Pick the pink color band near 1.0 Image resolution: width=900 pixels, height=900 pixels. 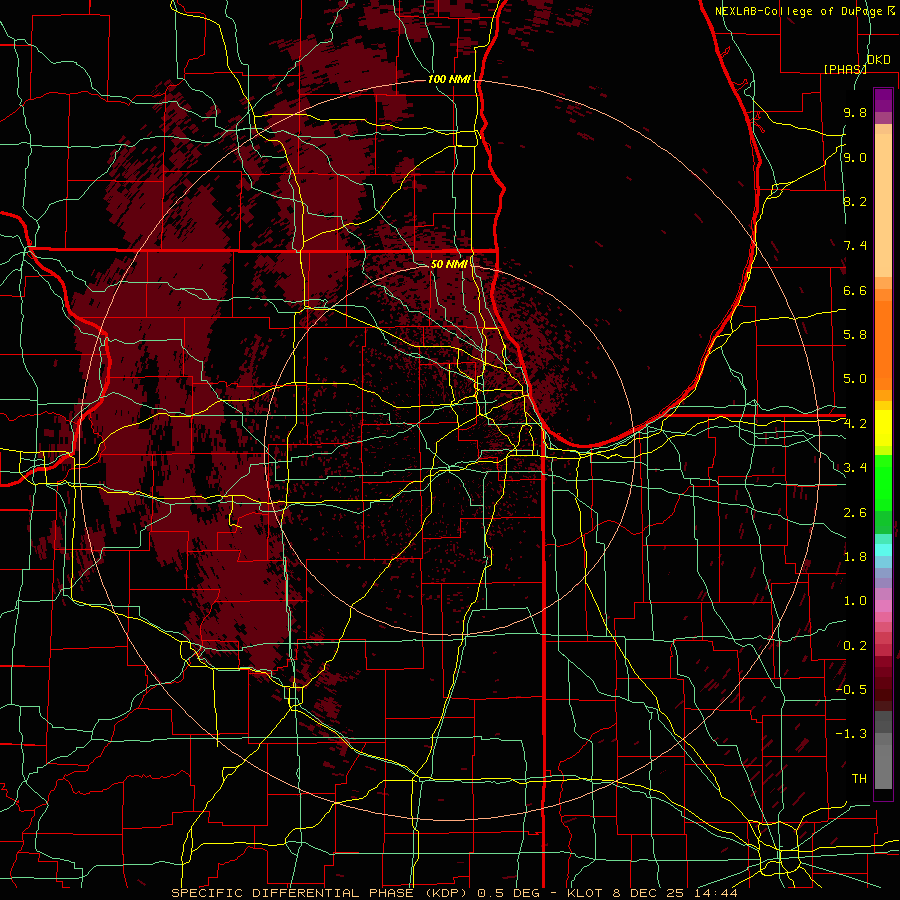coord(883,606)
